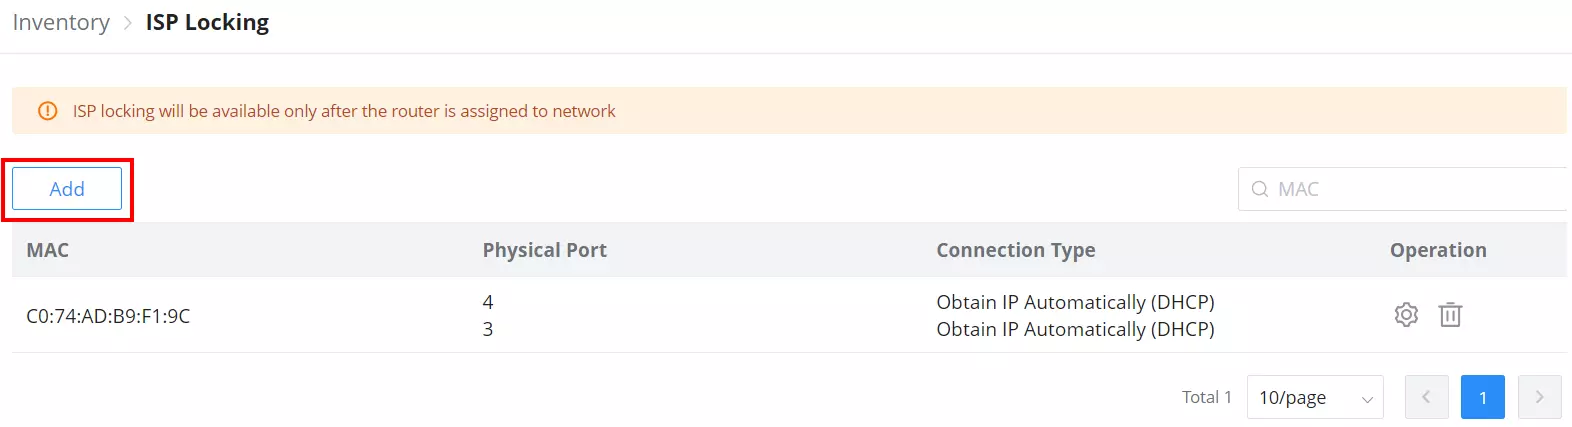Open configuration gear for C0:74:AD:B9:F1:9C

[x=1406, y=315]
